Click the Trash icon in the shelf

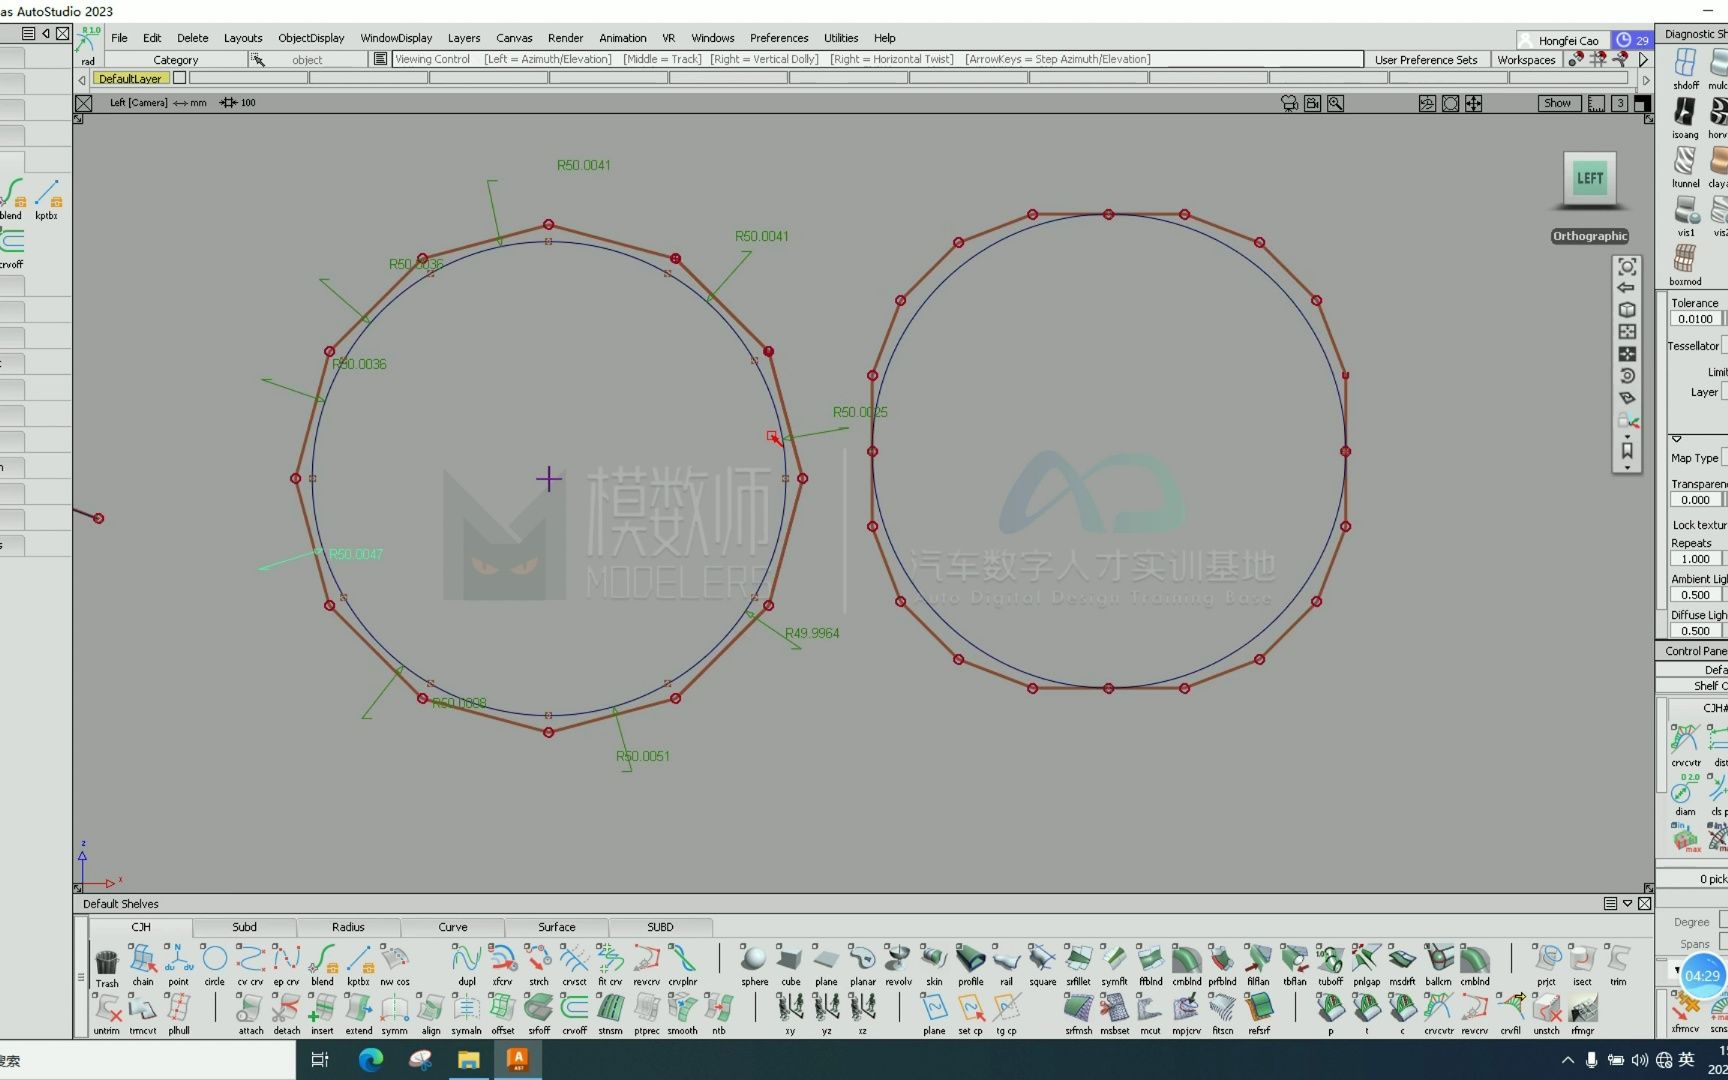107,967
